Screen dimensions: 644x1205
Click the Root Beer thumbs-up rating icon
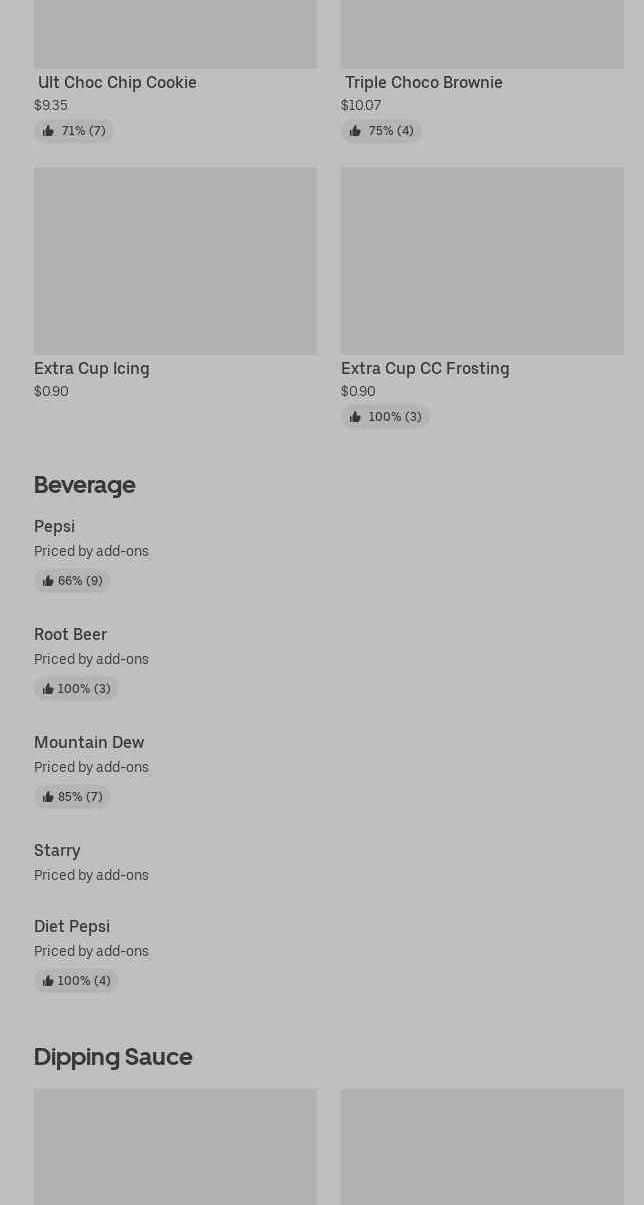[48, 689]
